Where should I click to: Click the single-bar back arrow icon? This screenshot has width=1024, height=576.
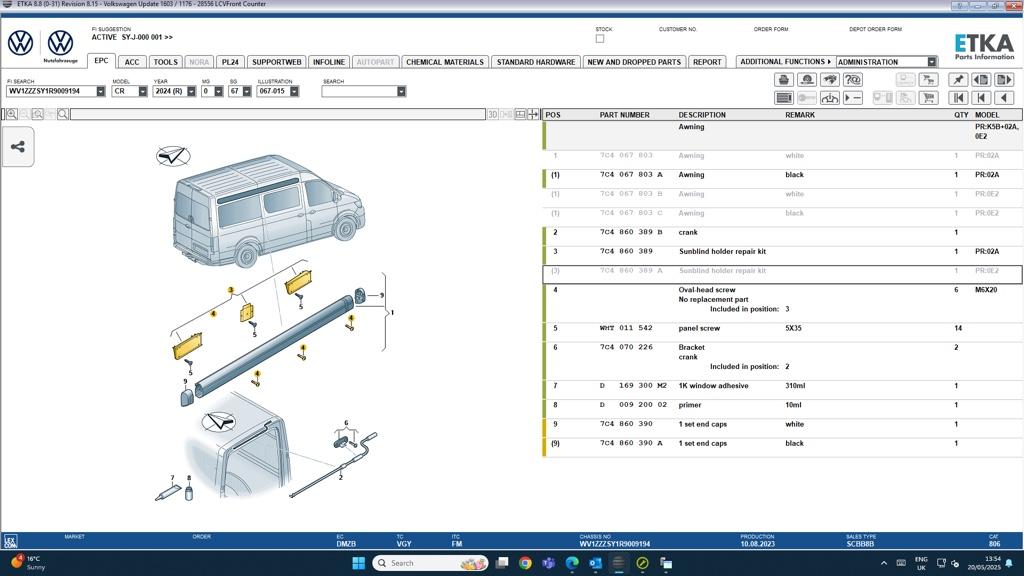[981, 98]
